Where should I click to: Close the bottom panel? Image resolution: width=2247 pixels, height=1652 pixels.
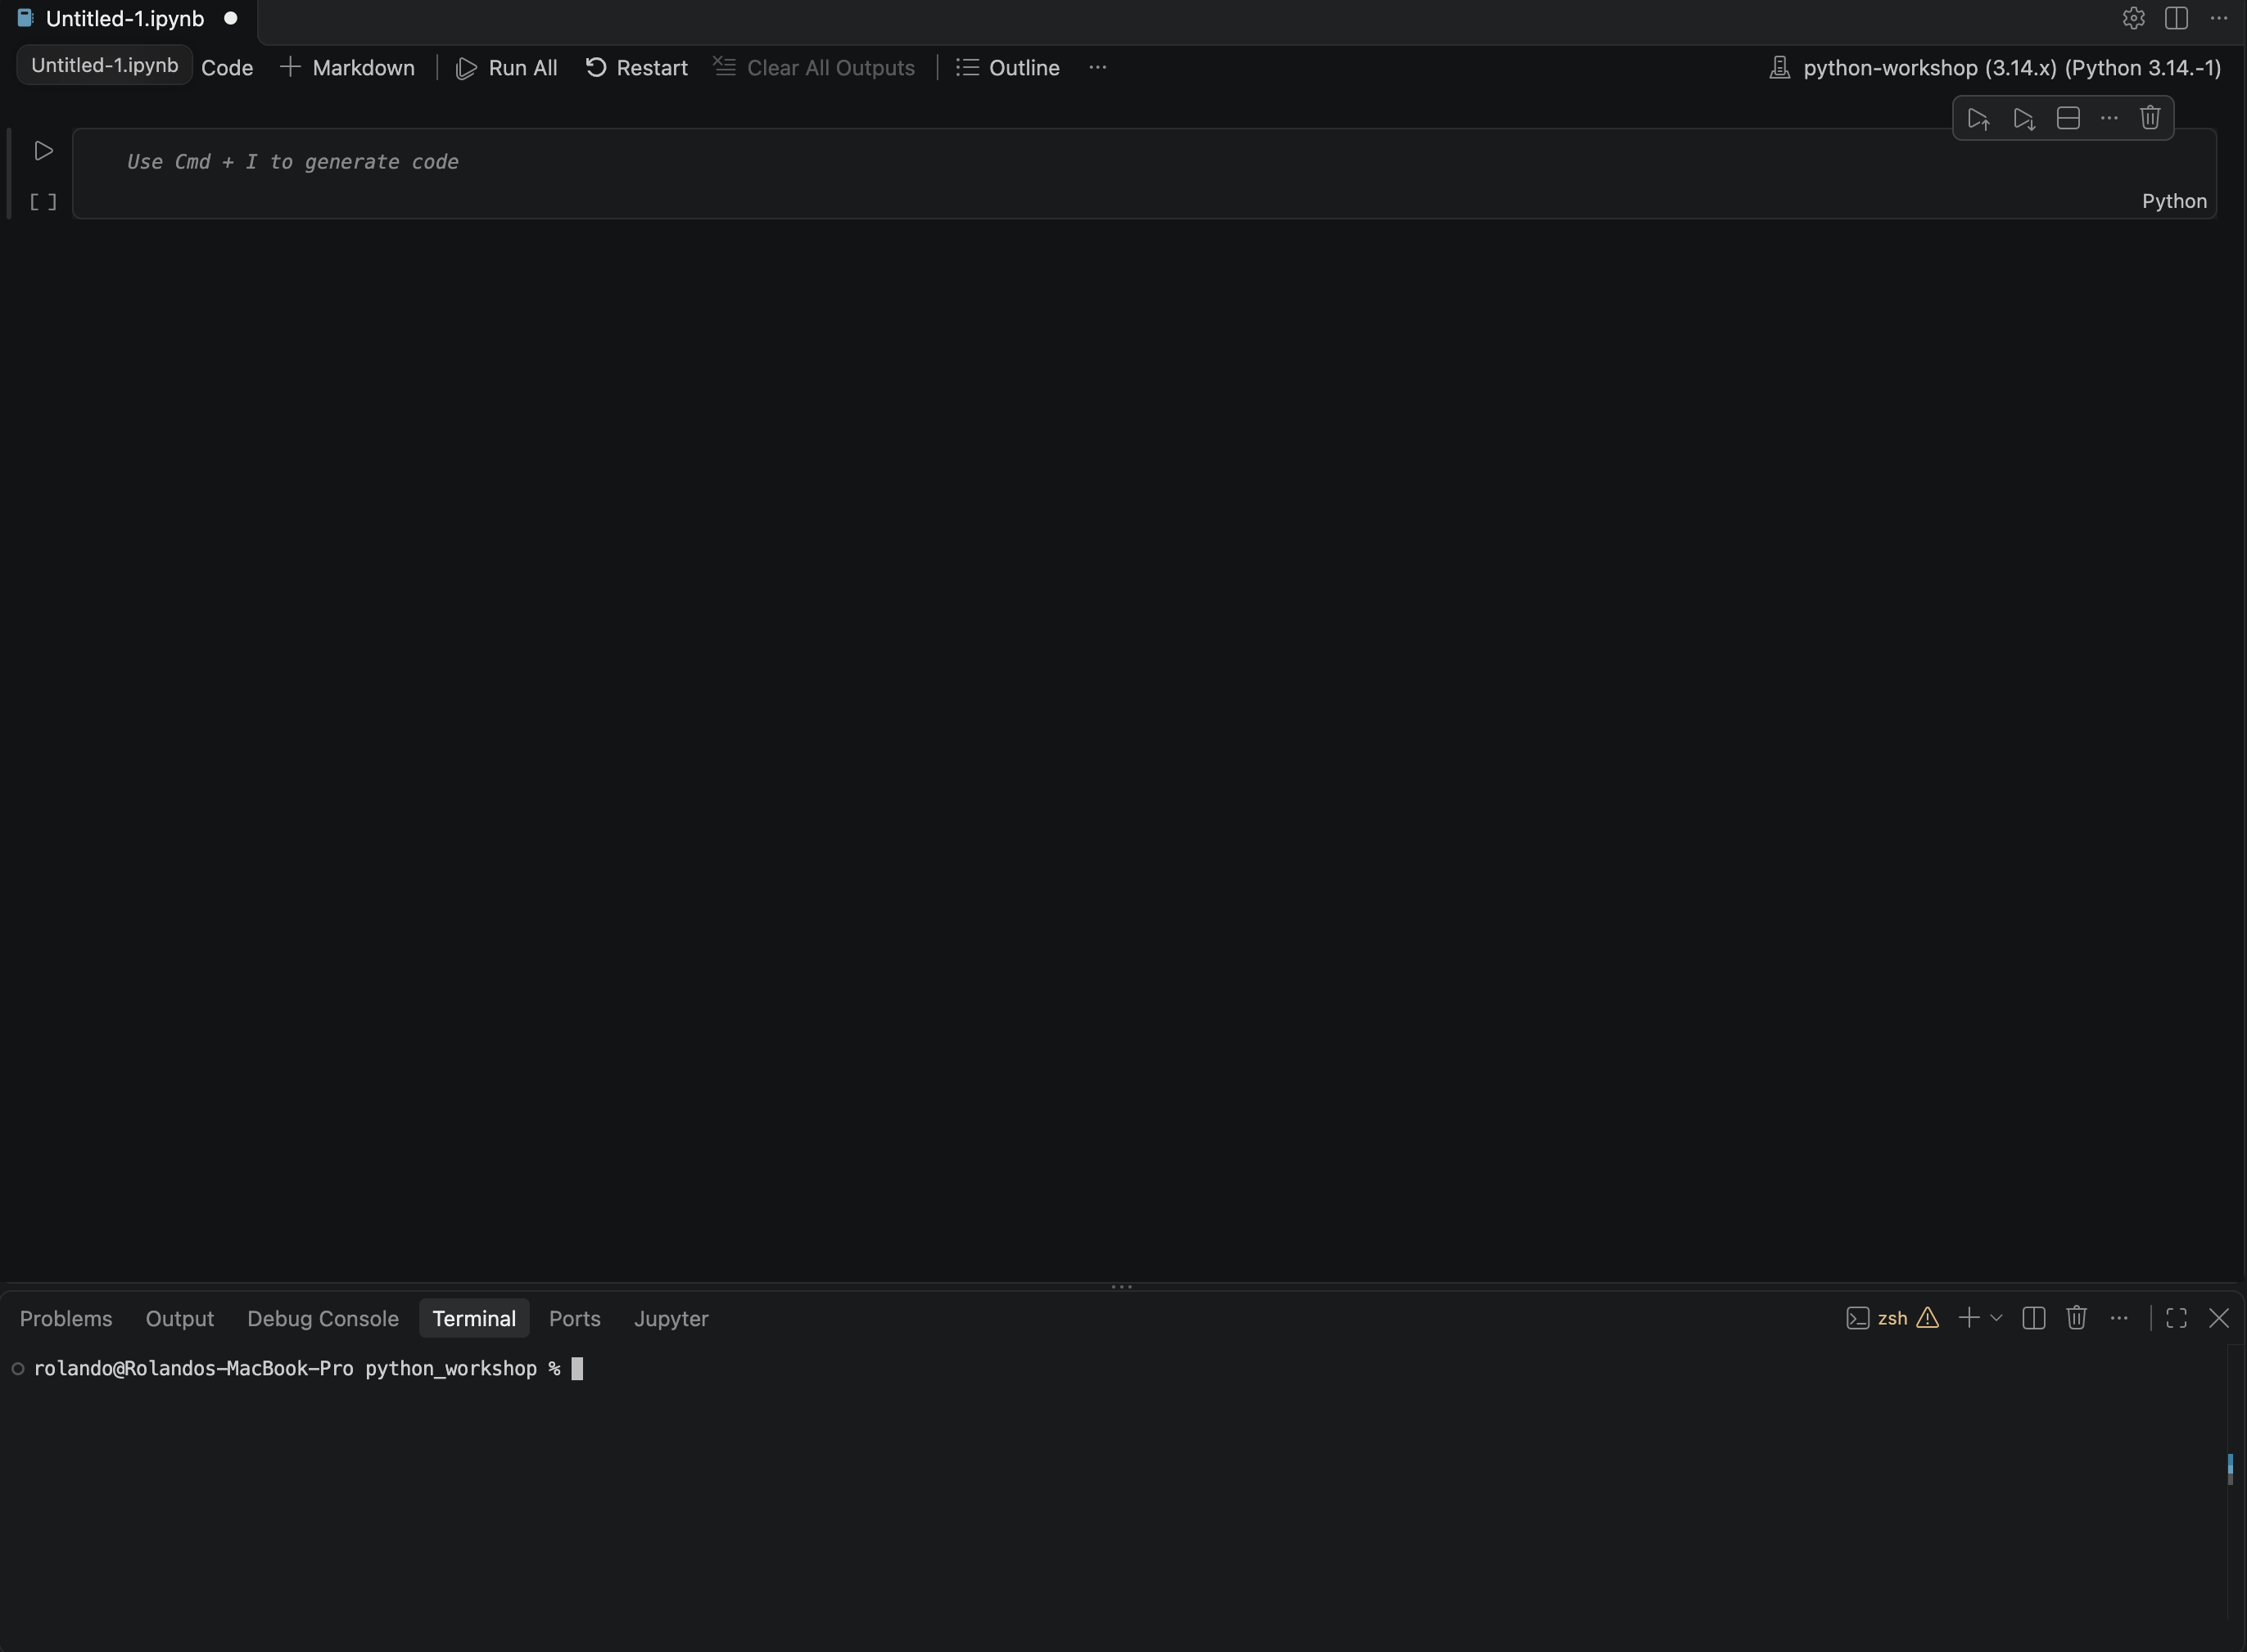[x=2218, y=1318]
